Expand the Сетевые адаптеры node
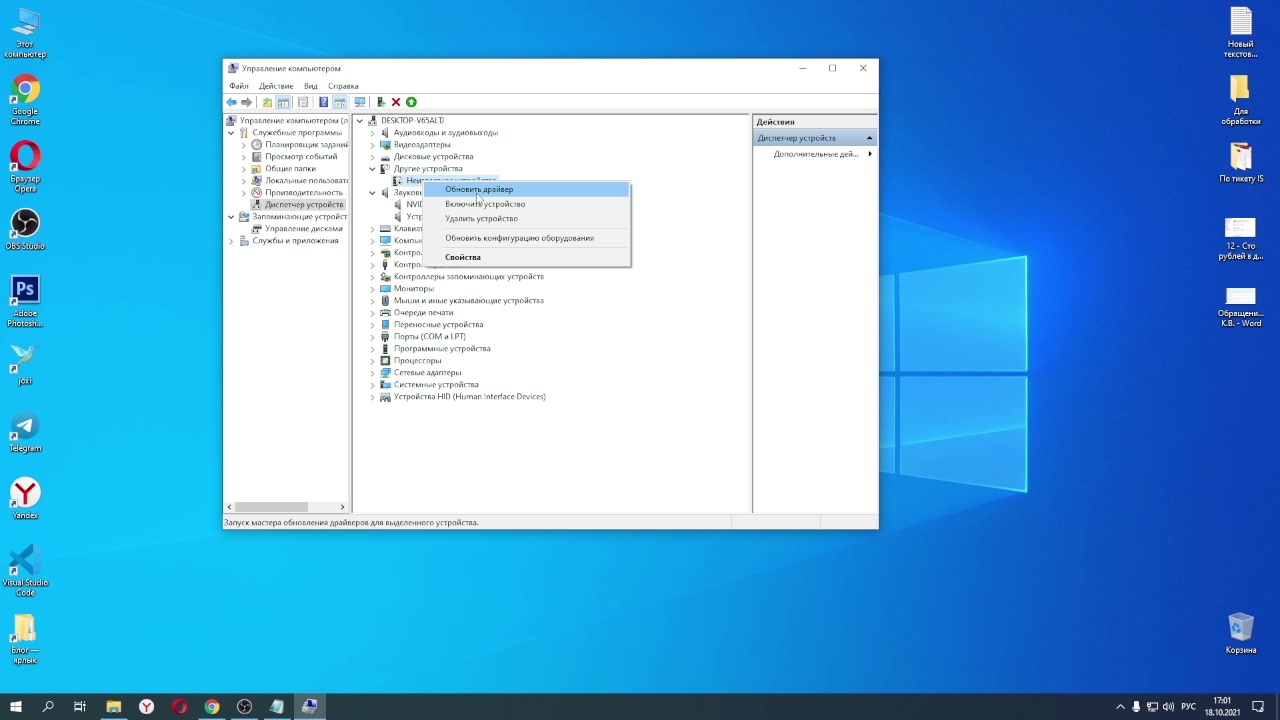Screen dimensions: 1280x720 [x=373, y=373]
